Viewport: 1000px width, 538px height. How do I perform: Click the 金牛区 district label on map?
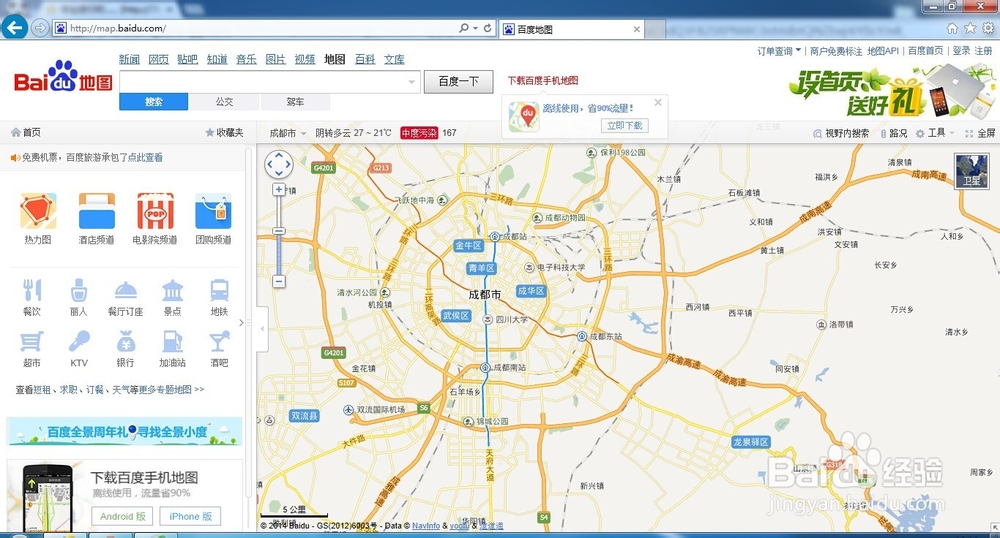click(x=468, y=245)
